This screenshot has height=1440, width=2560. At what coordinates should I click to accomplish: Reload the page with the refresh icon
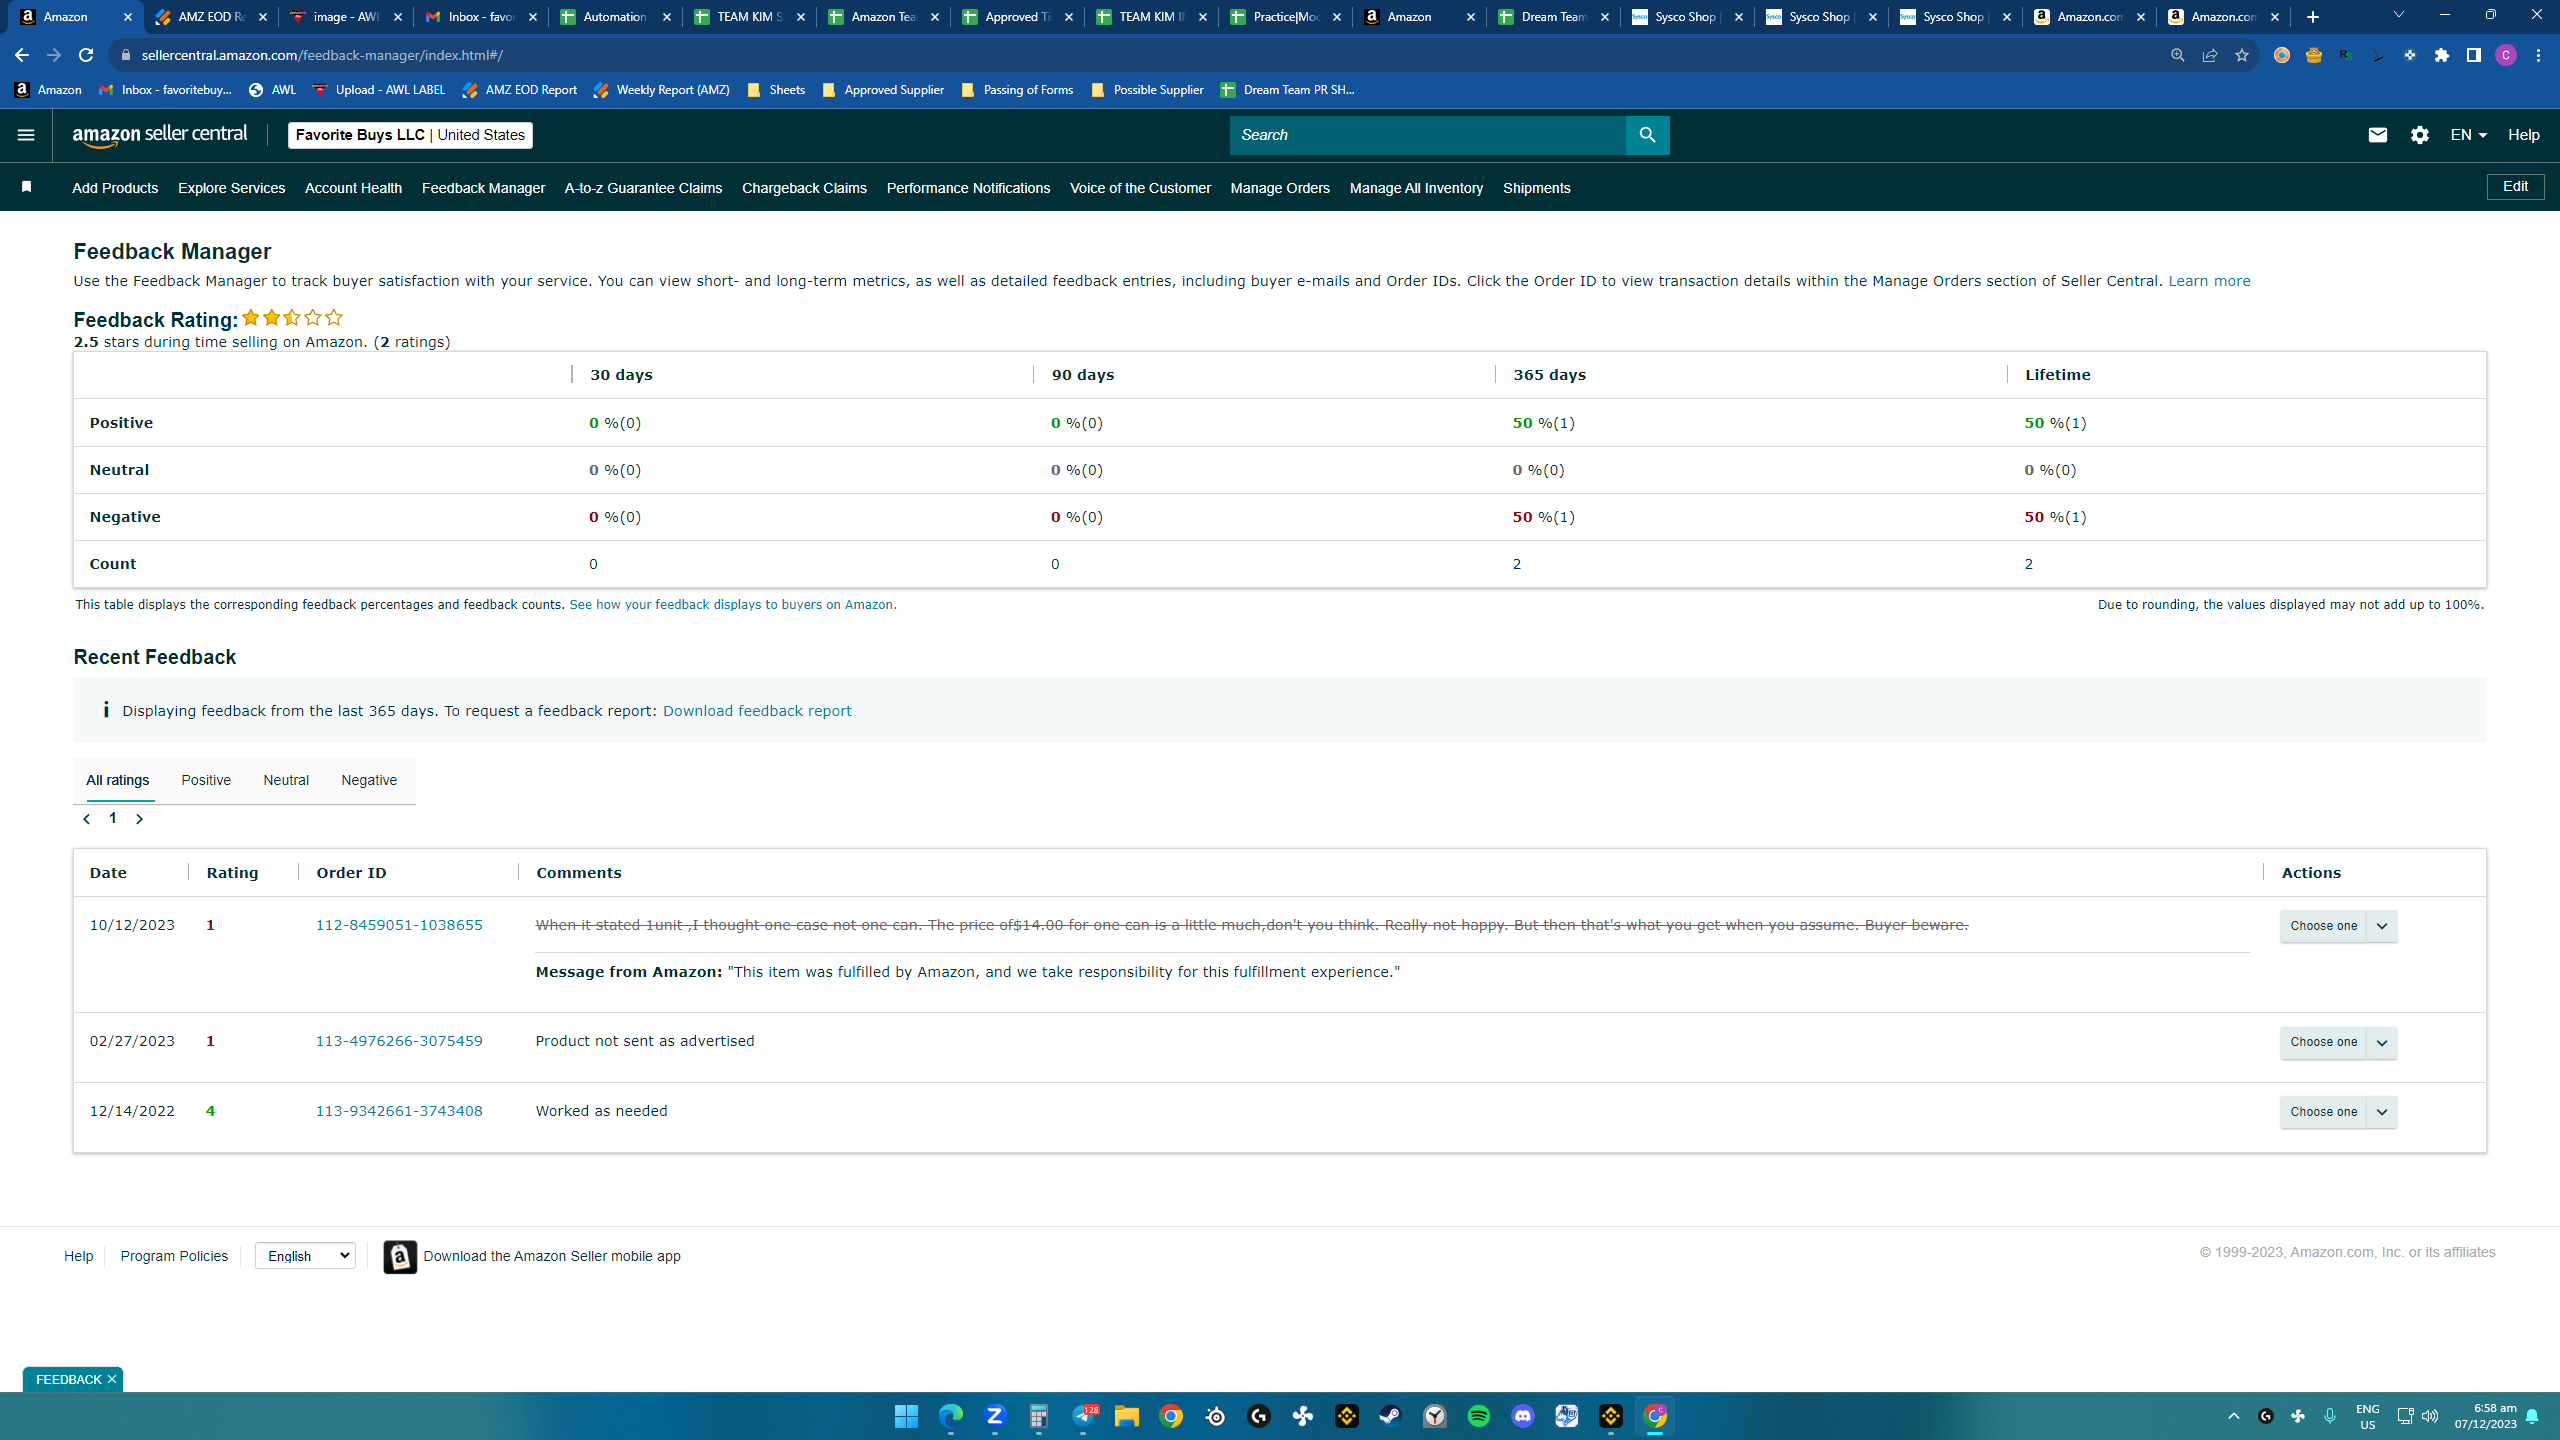(x=86, y=55)
